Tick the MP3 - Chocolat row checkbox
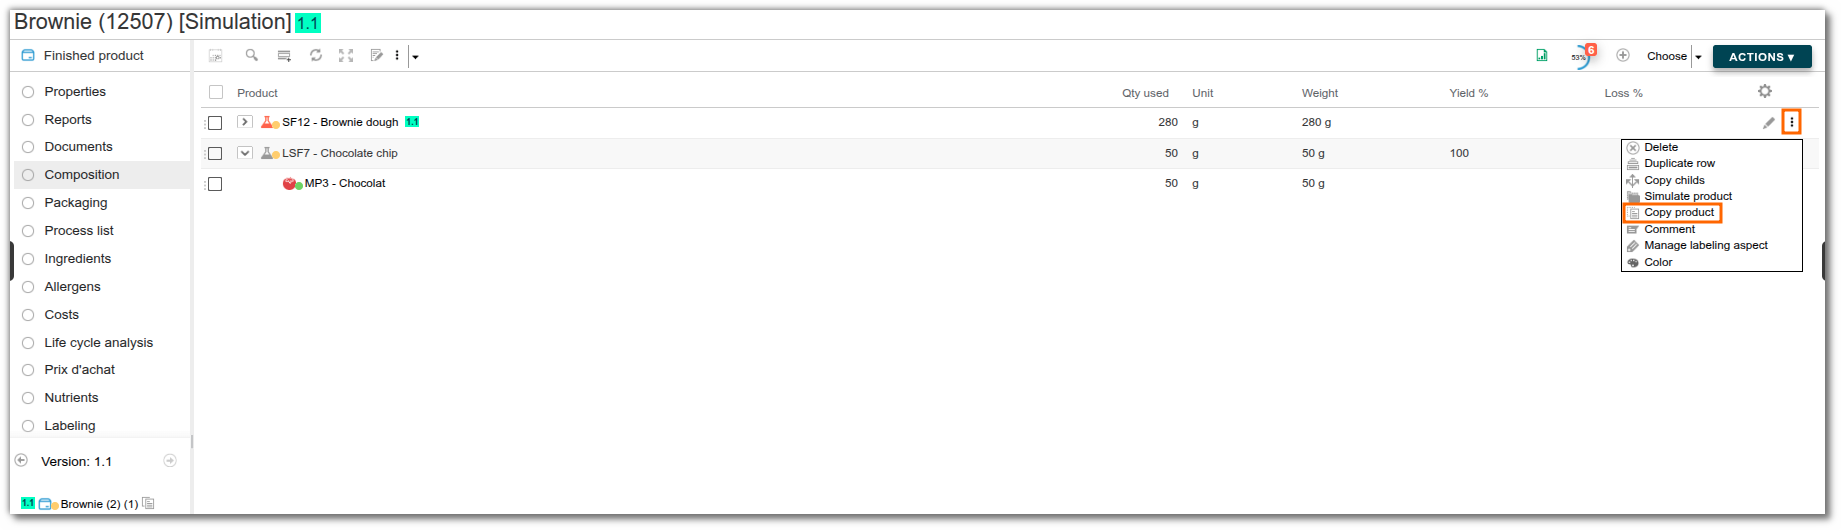This screenshot has width=1841, height=530. tap(215, 184)
